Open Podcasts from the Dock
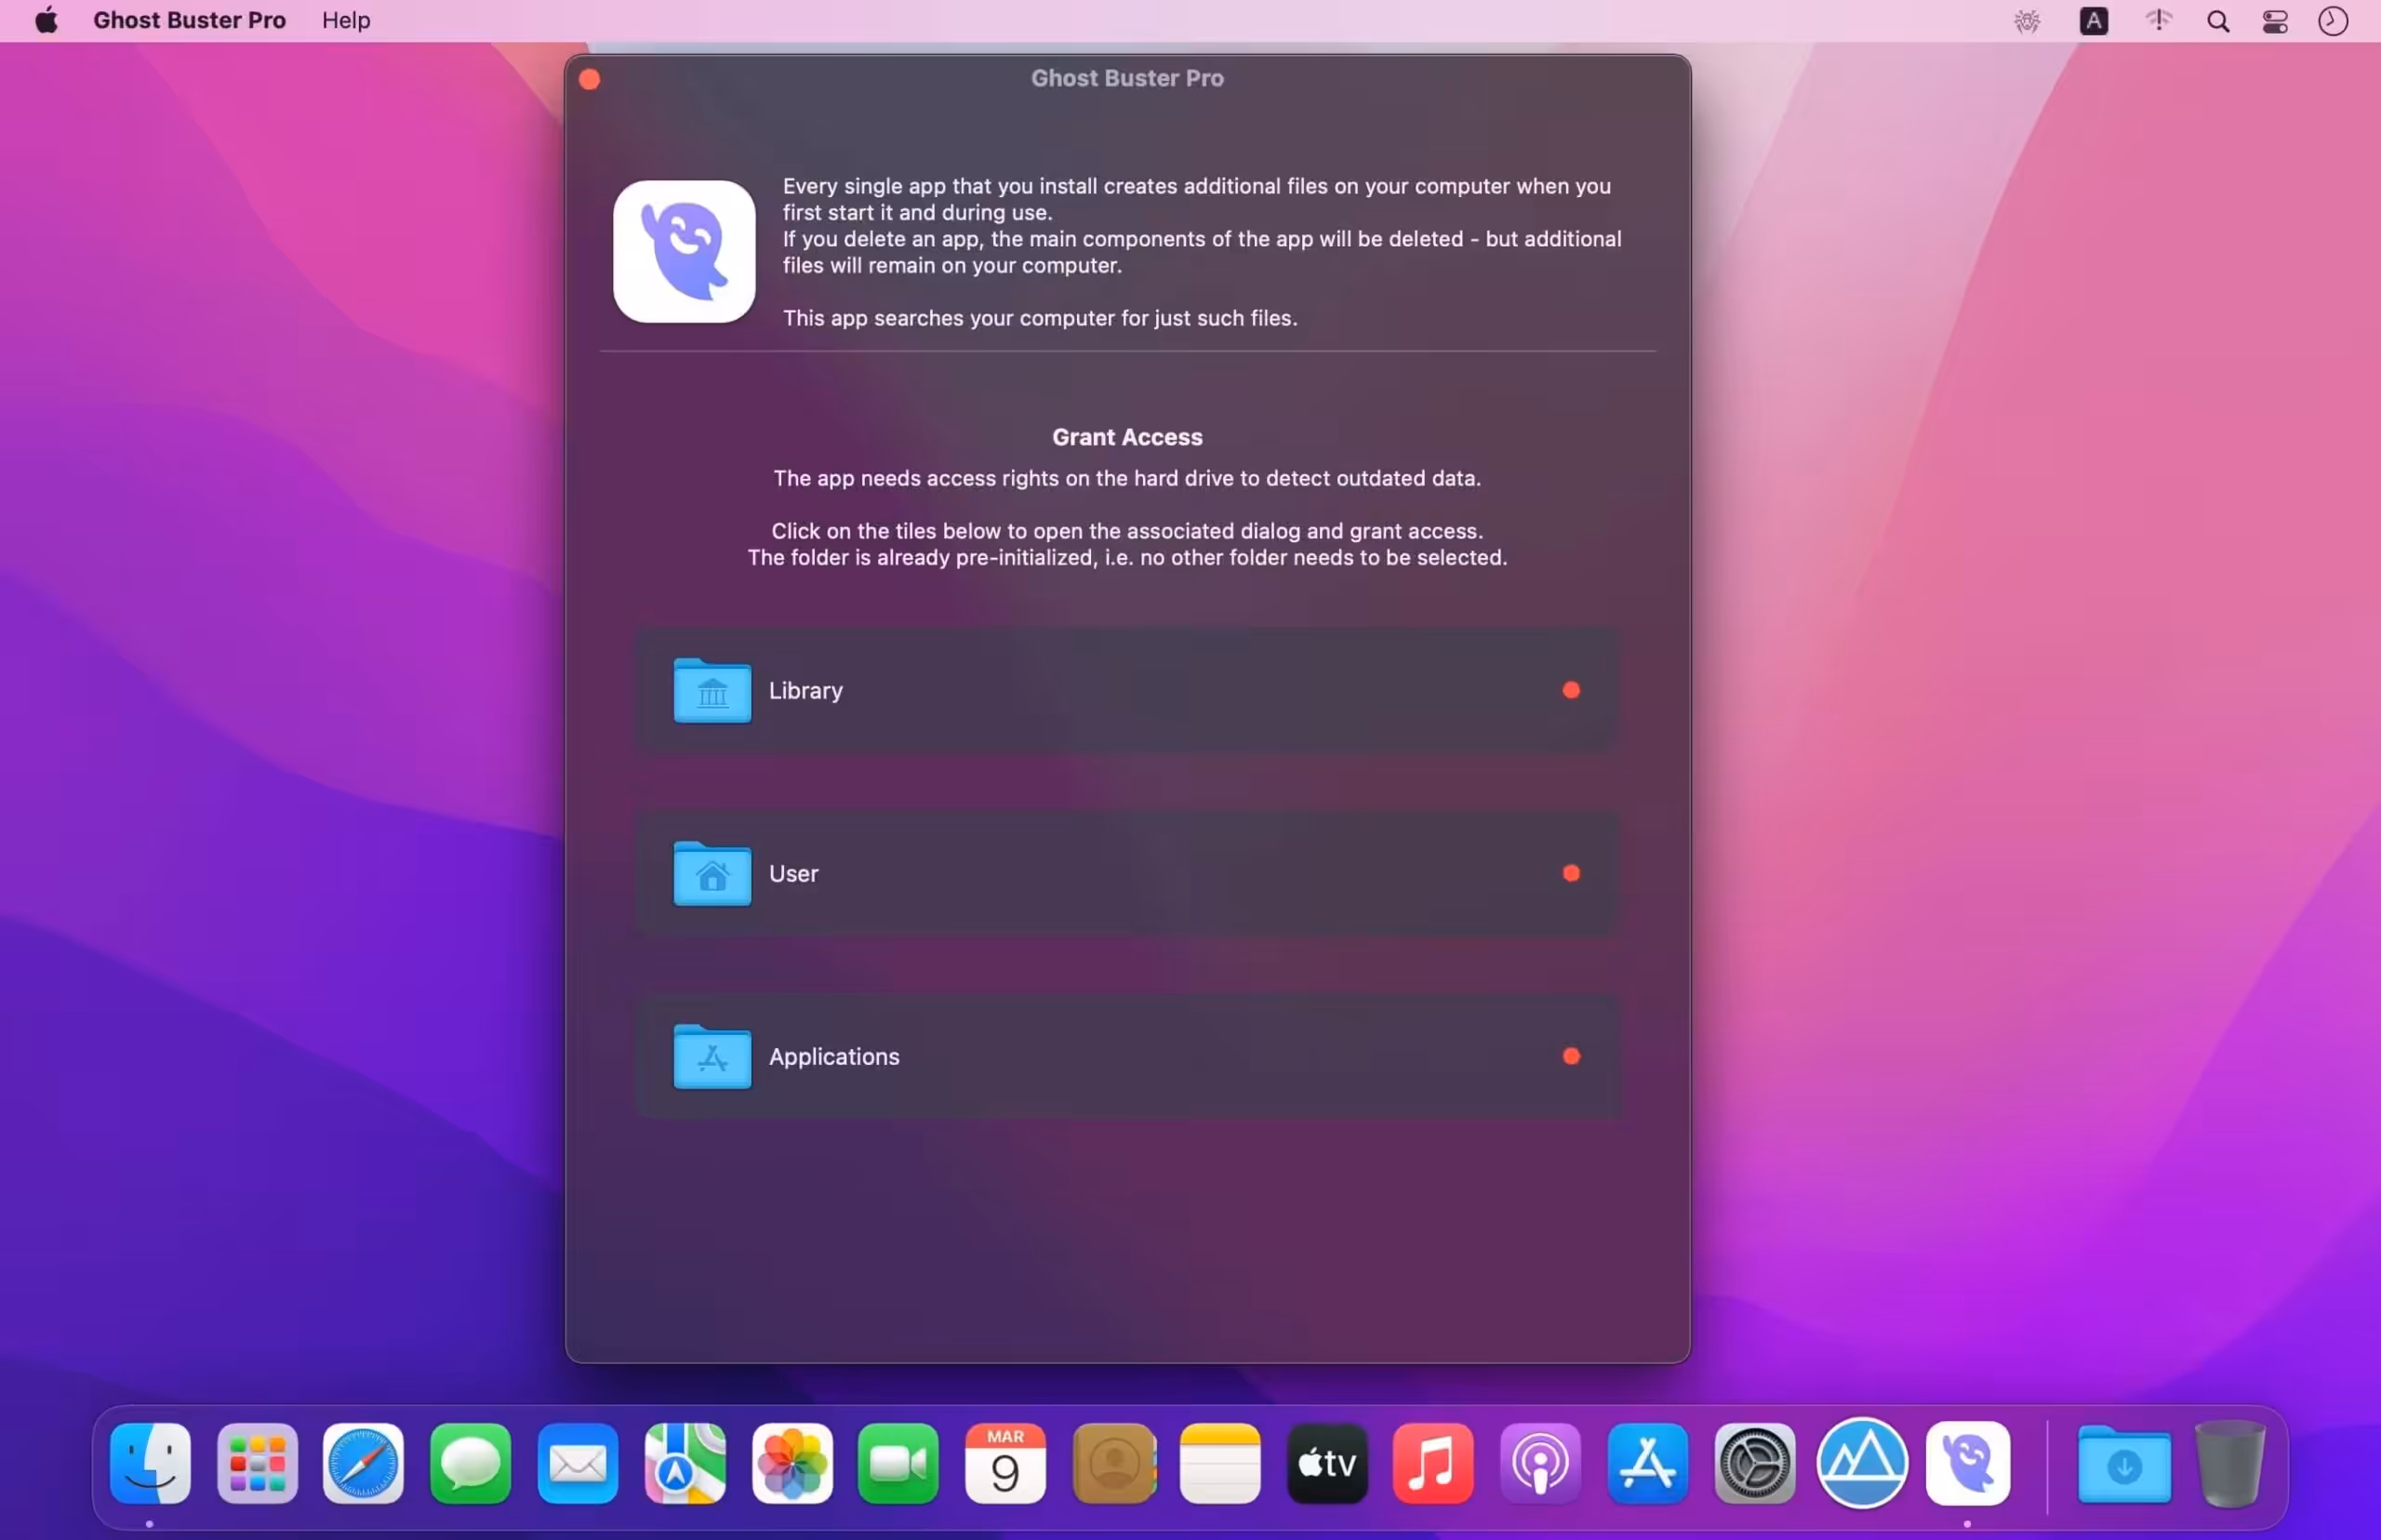This screenshot has width=2381, height=1540. pyautogui.click(x=1540, y=1463)
